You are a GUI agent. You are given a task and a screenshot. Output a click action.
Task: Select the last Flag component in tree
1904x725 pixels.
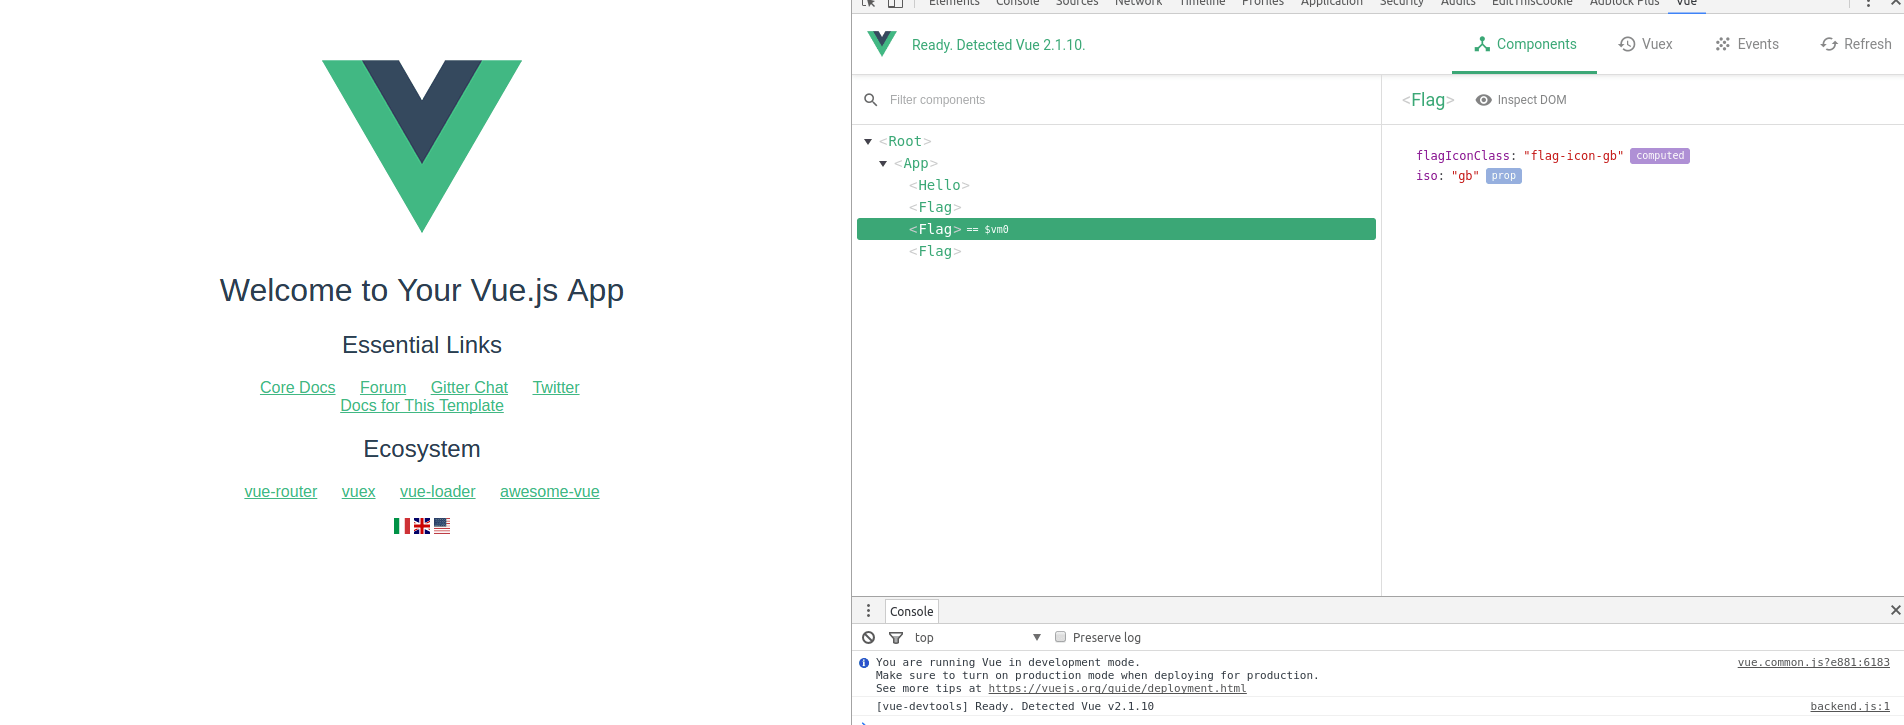[935, 251]
